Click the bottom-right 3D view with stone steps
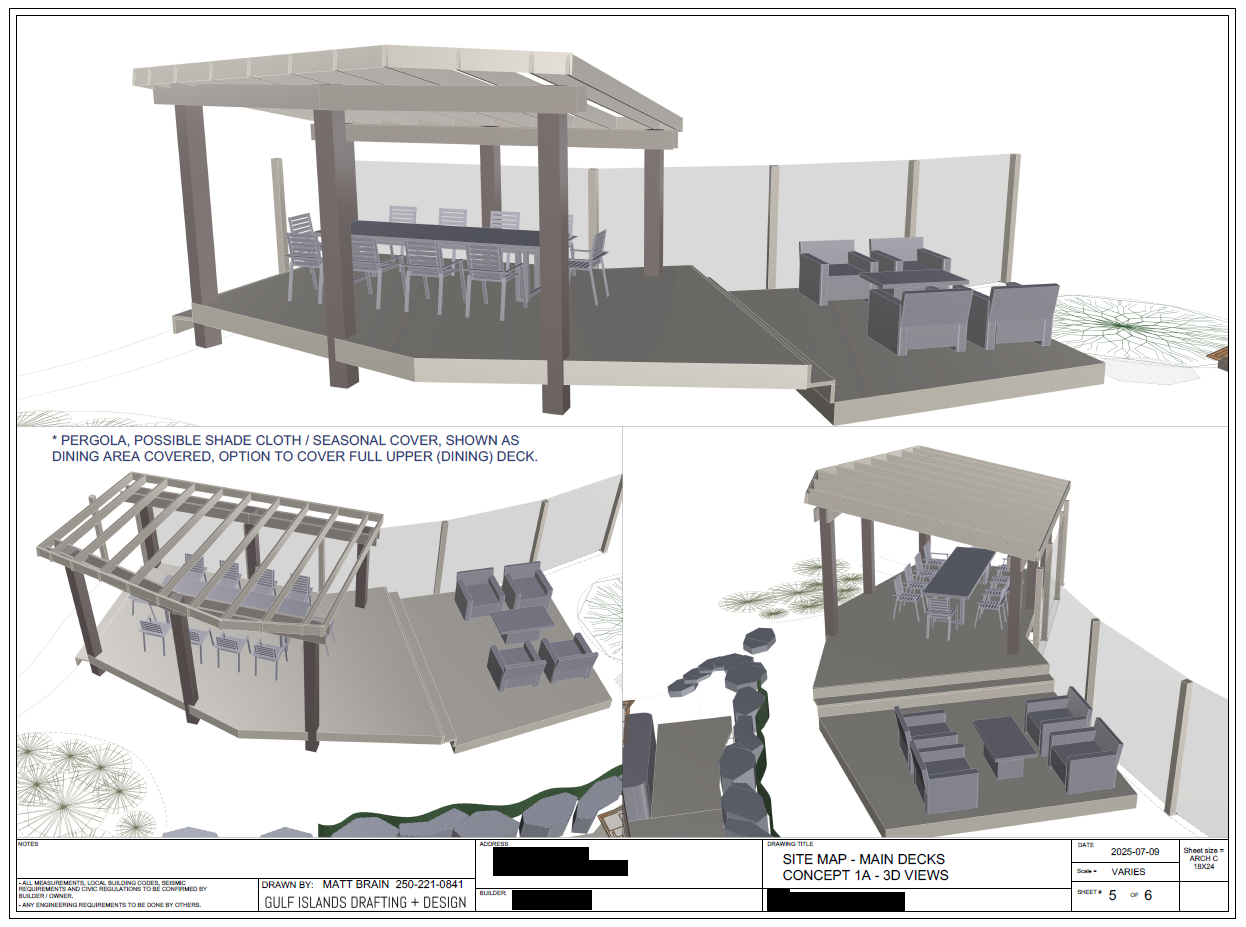Image resolution: width=1246 pixels, height=927 pixels. [x=925, y=632]
